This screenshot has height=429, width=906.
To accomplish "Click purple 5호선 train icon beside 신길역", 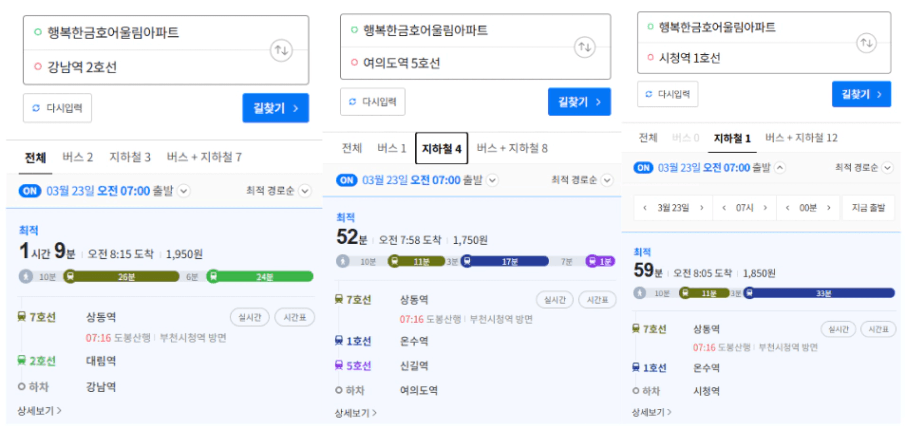I will (x=339, y=365).
